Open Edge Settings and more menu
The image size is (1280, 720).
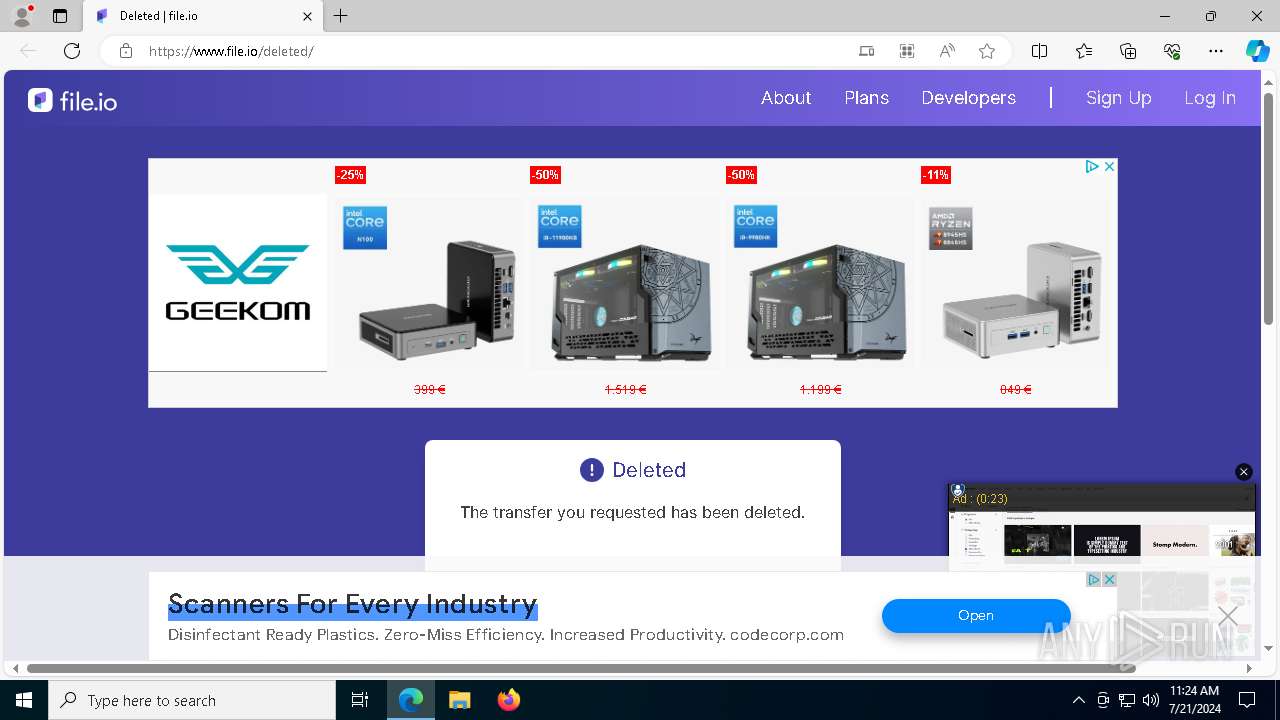(x=1216, y=51)
